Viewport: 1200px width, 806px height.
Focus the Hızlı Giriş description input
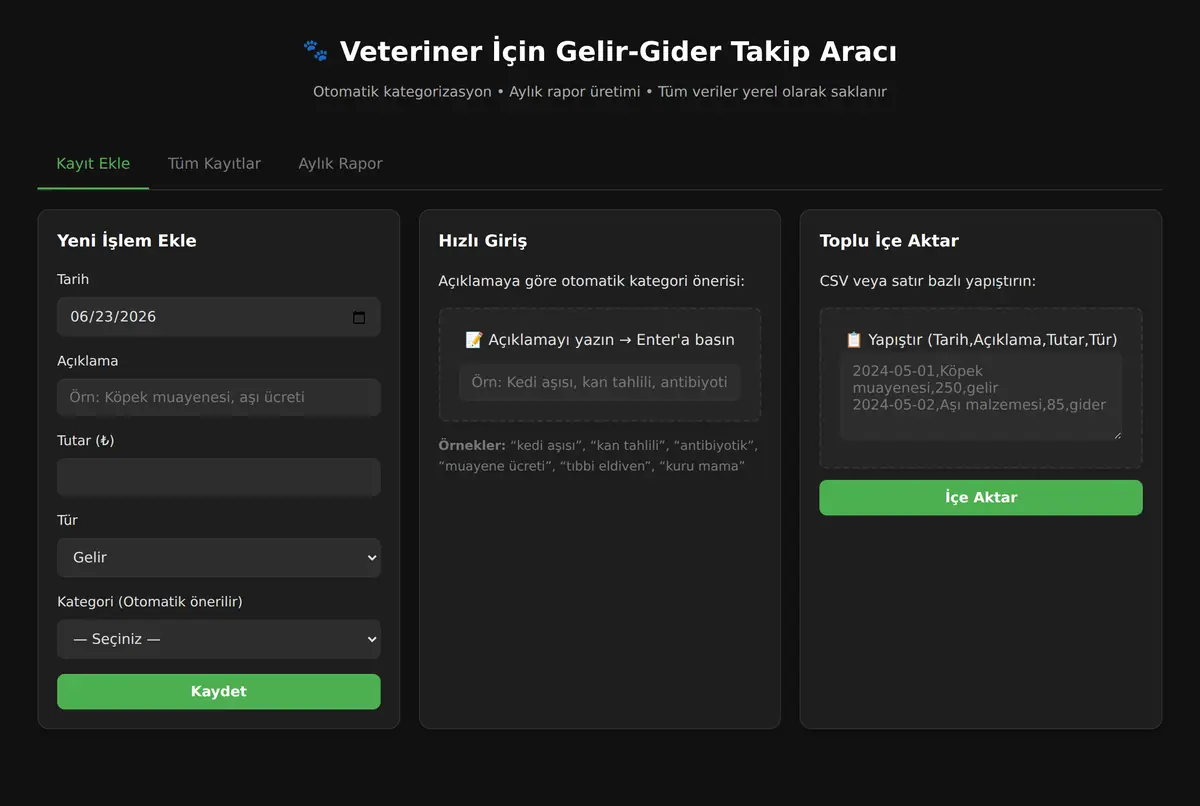[x=599, y=382]
